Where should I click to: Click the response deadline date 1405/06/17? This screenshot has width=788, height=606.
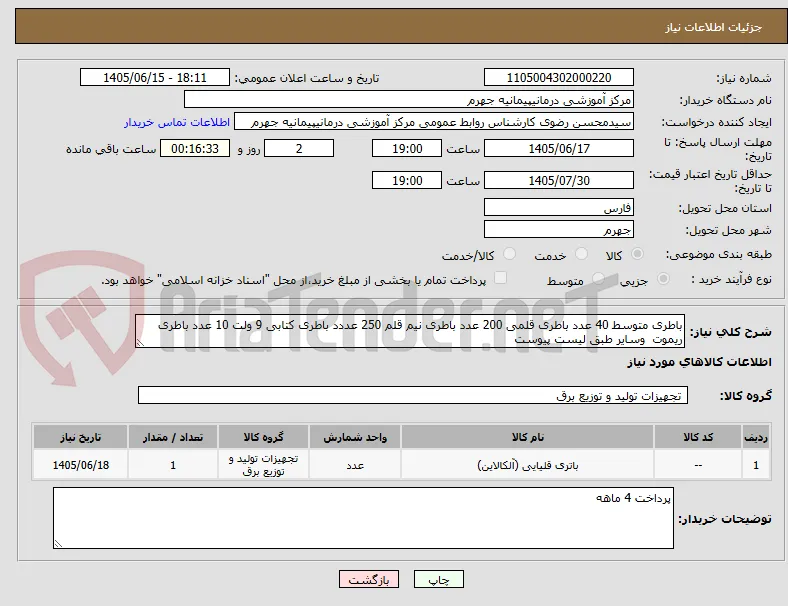pos(559,148)
